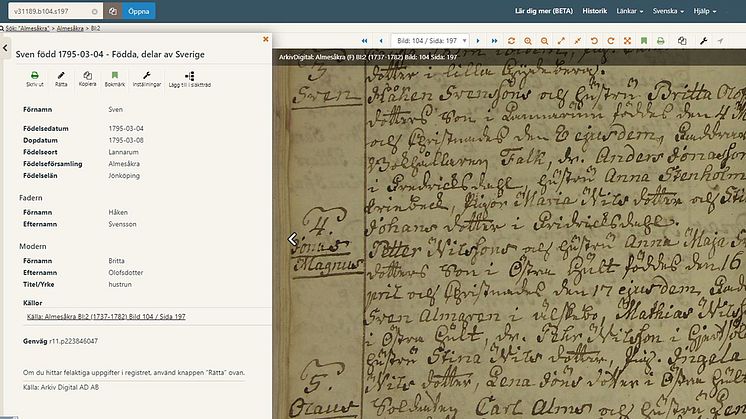Print the image from the viewer toolbar
Image resolution: width=746 pixels, height=419 pixels.
pyautogui.click(x=660, y=41)
